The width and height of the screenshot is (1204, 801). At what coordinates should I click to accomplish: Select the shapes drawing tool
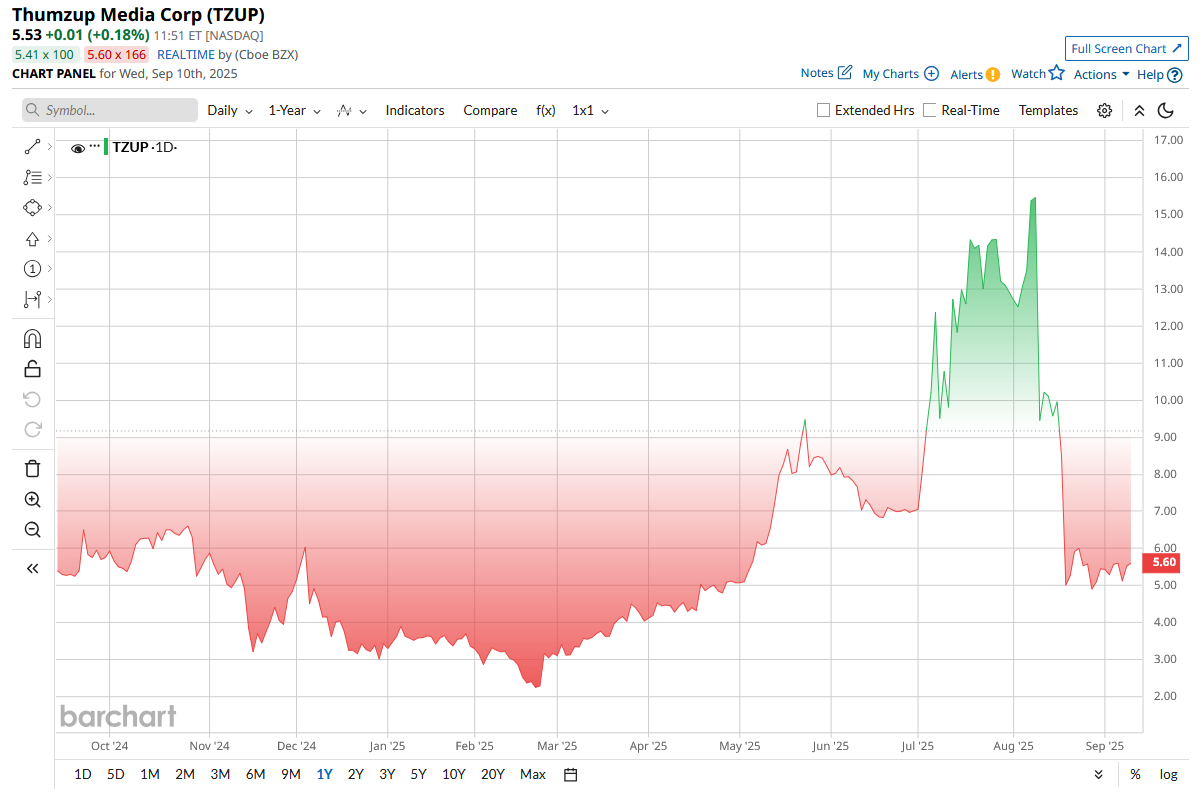tap(32, 208)
